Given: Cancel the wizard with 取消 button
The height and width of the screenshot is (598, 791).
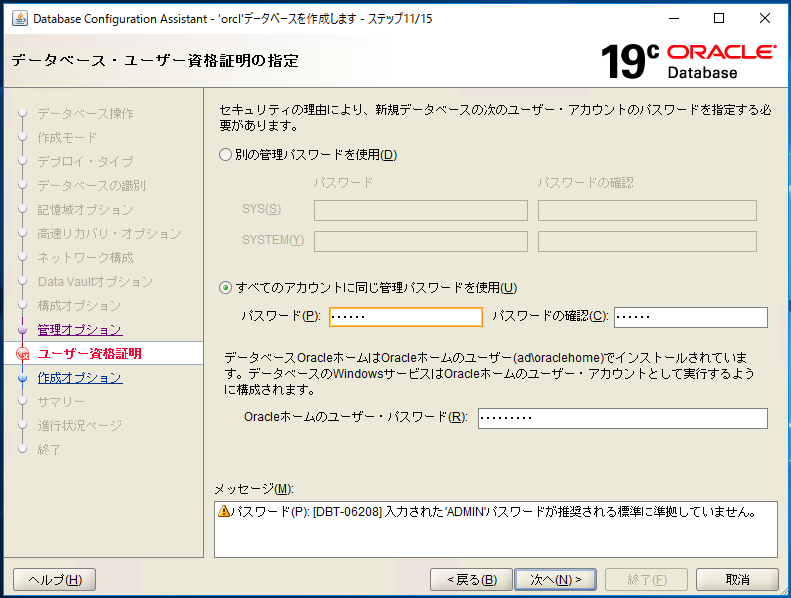Looking at the screenshot, I should 737,580.
